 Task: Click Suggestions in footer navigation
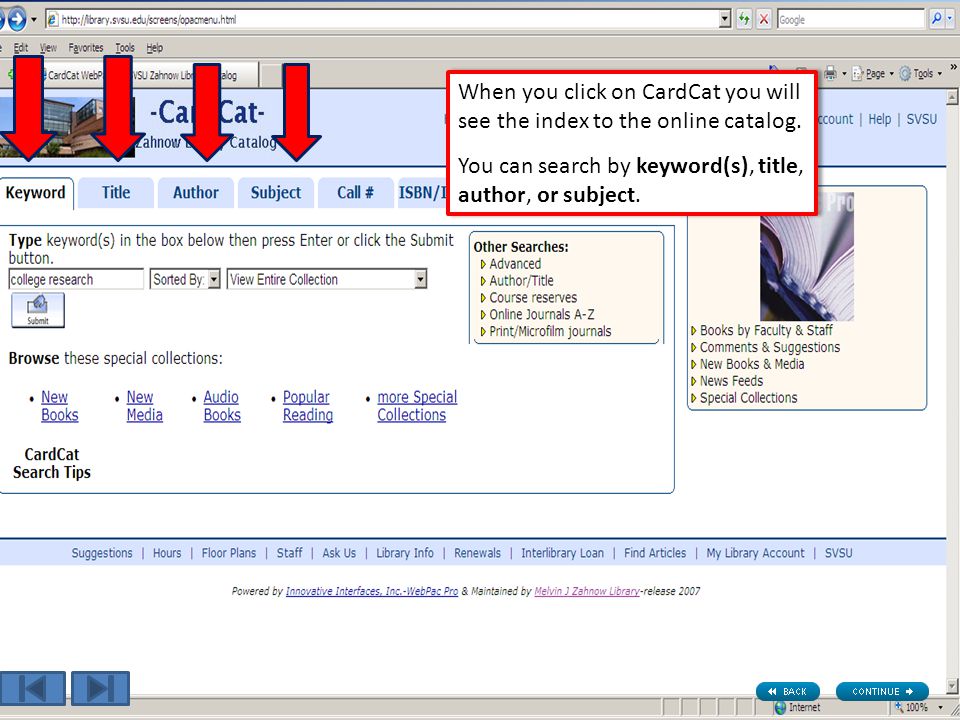pyautogui.click(x=102, y=553)
